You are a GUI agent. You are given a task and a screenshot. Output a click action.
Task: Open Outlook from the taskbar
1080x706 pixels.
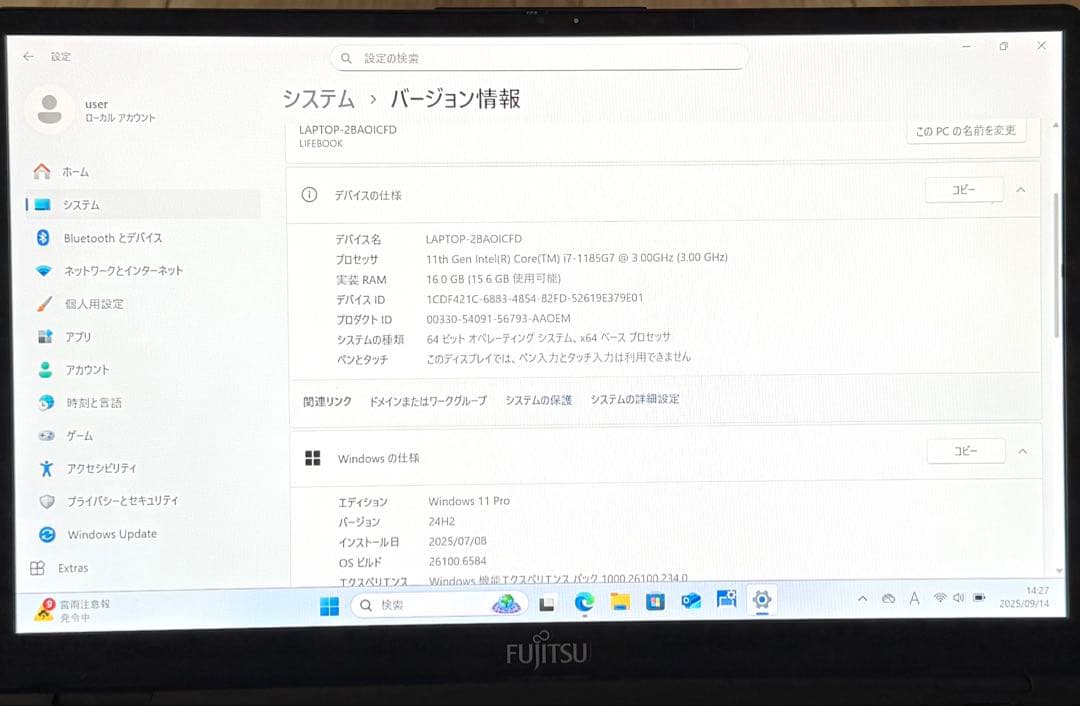(x=691, y=601)
